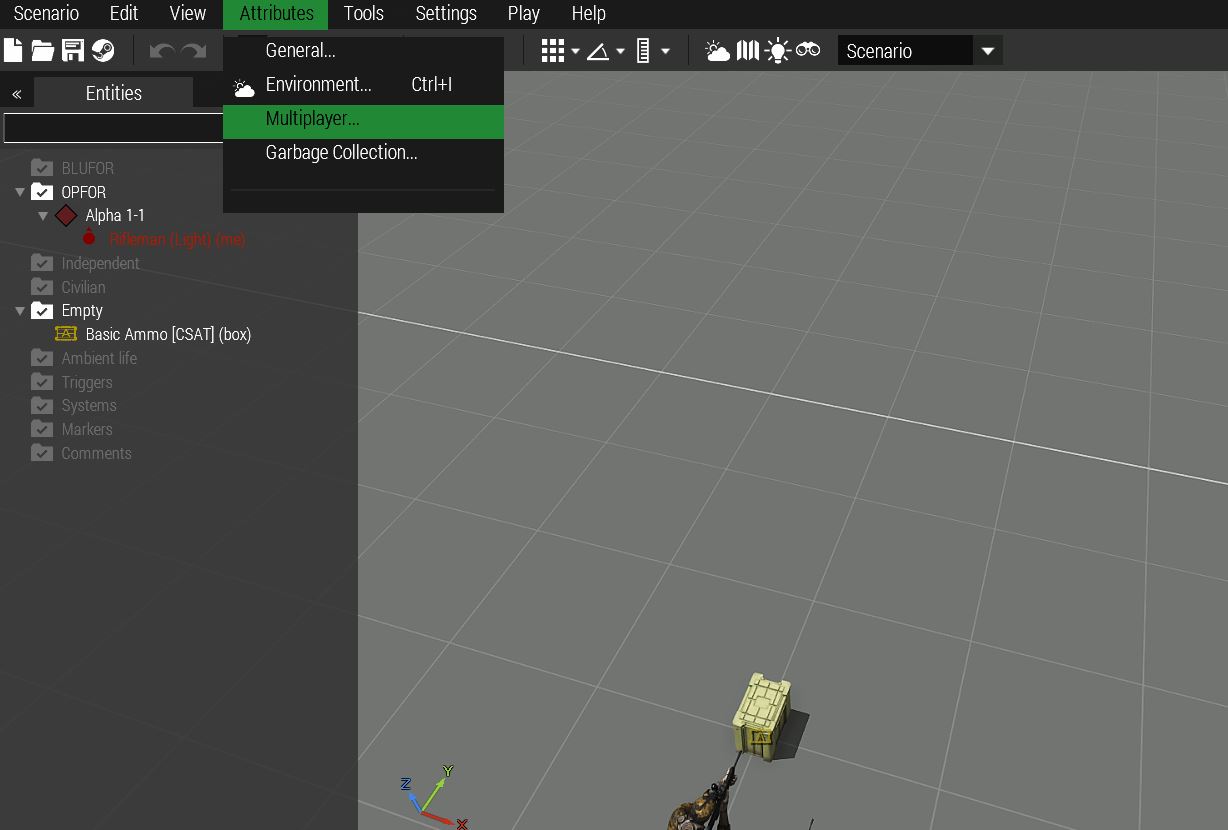Toggle the map view icon
The width and height of the screenshot is (1228, 830).
click(x=748, y=51)
